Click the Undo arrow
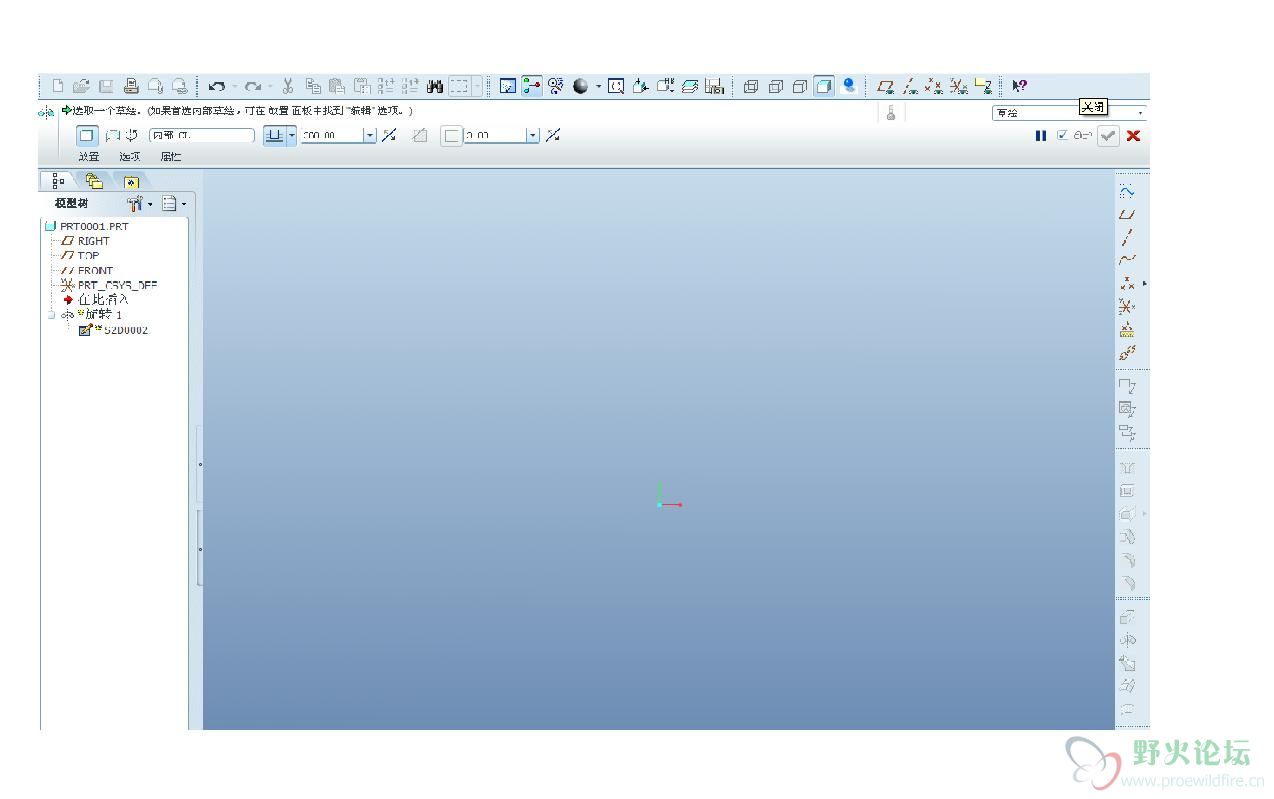The image size is (1274, 799). 216,87
